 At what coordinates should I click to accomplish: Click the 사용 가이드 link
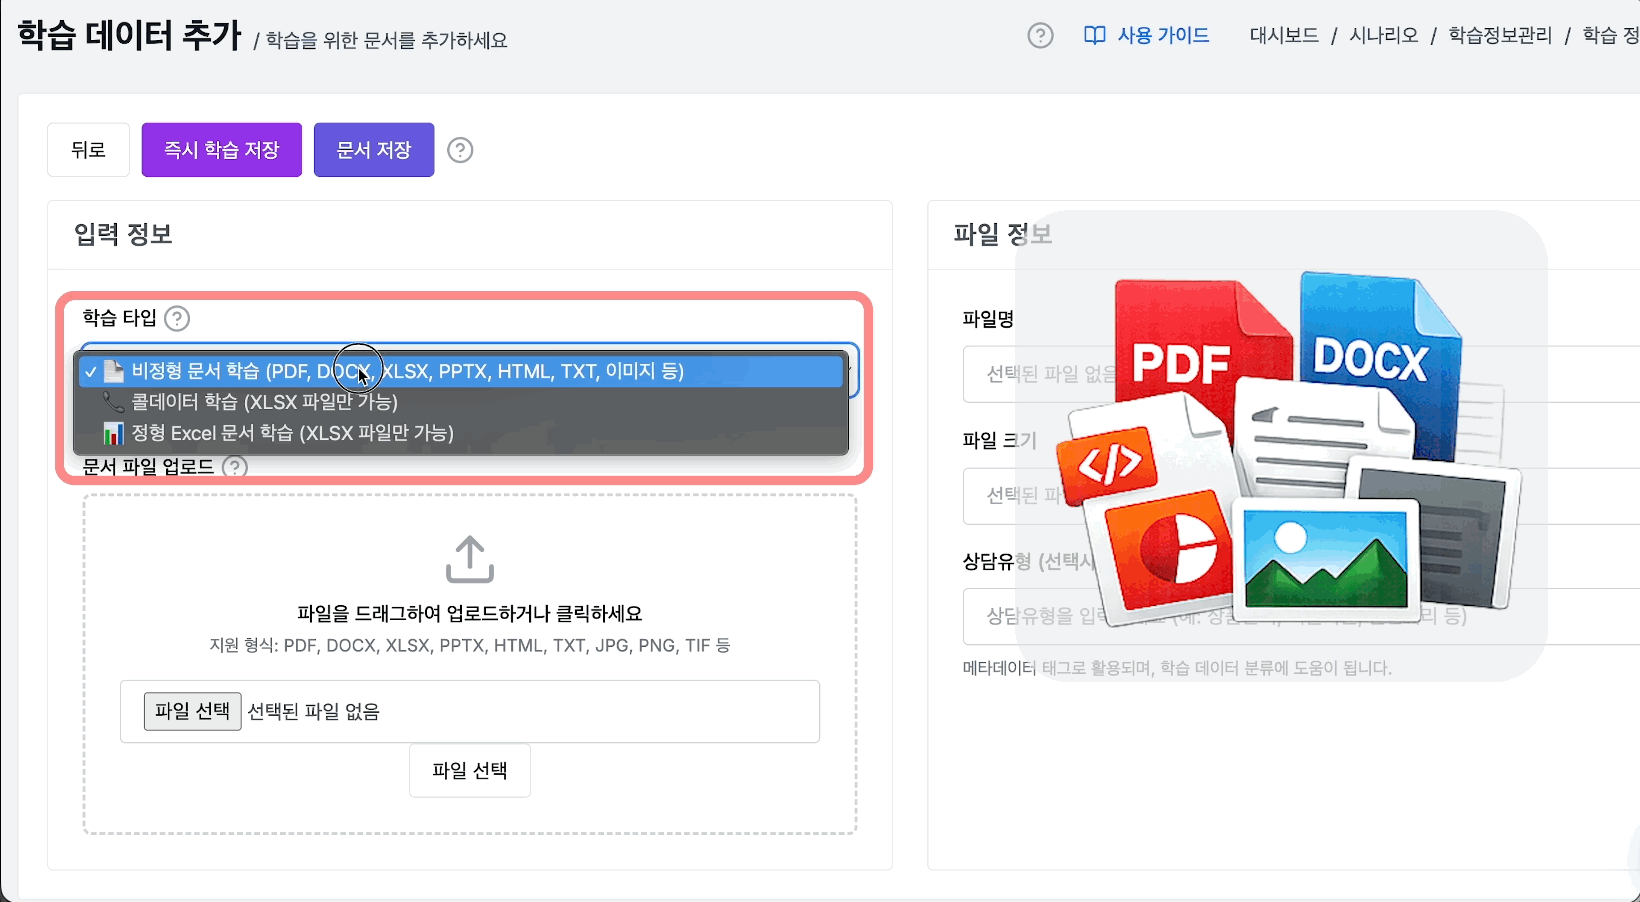coord(1163,36)
